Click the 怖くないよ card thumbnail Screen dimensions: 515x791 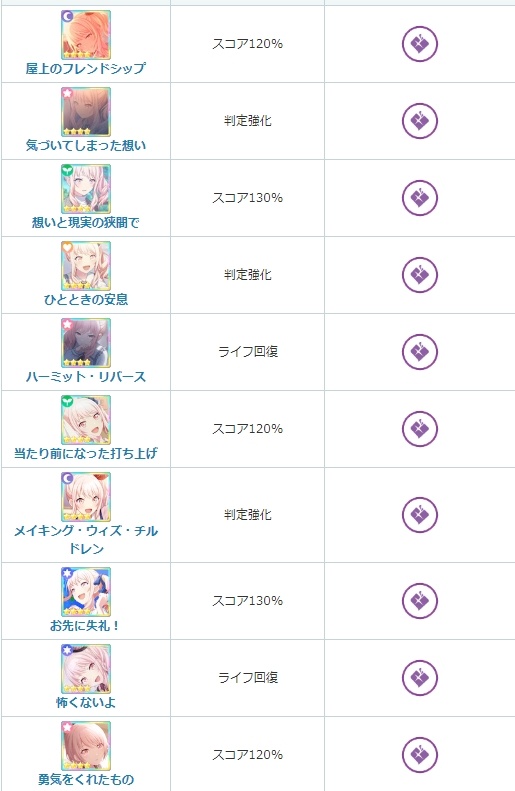pos(86,669)
